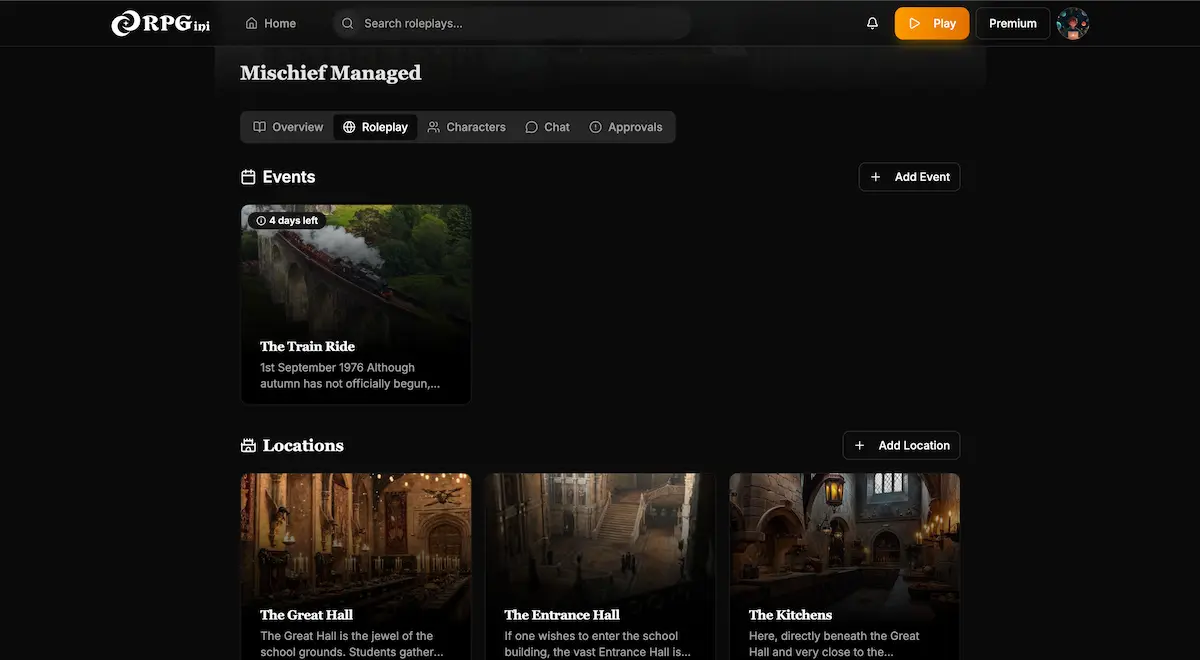Open the Approvals tab
This screenshot has height=660, width=1200.
(x=626, y=127)
